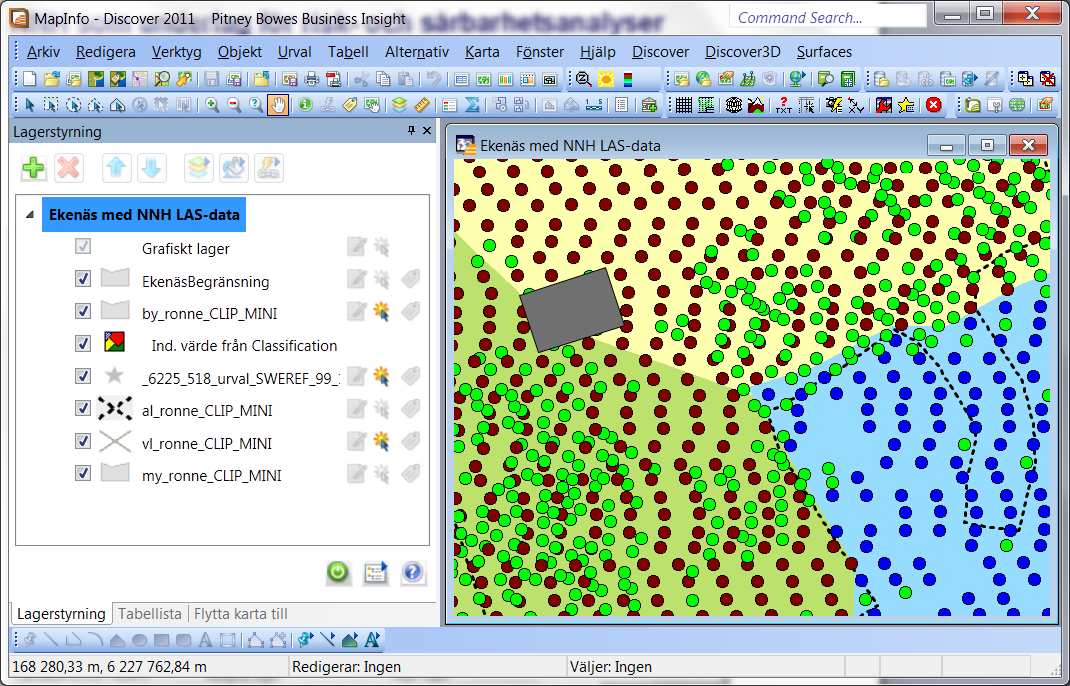Click the vl_ronne_CLIP_MINI line style swatch
1070x686 pixels.
[x=115, y=442]
